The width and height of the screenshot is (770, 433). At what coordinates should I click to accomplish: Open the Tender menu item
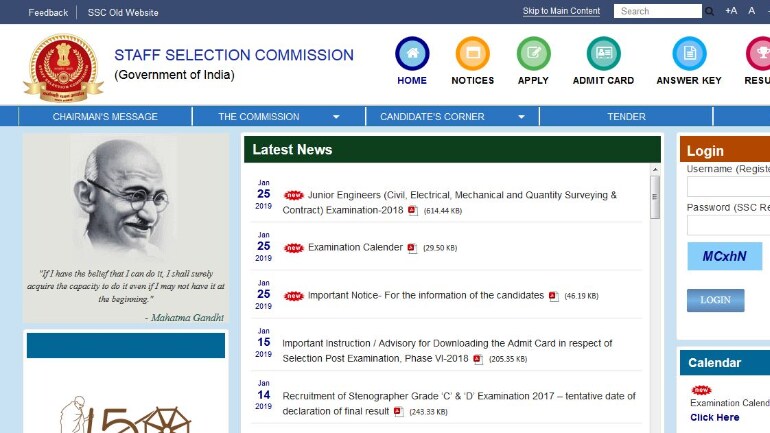pos(626,117)
